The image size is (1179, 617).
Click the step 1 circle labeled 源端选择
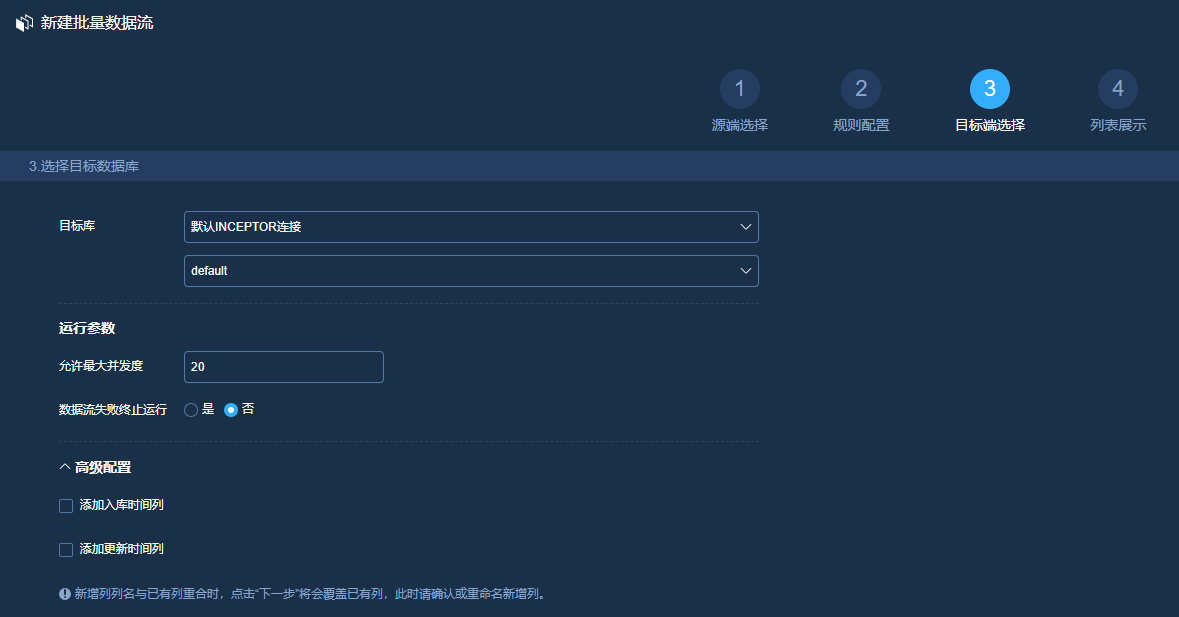pyautogui.click(x=739, y=88)
